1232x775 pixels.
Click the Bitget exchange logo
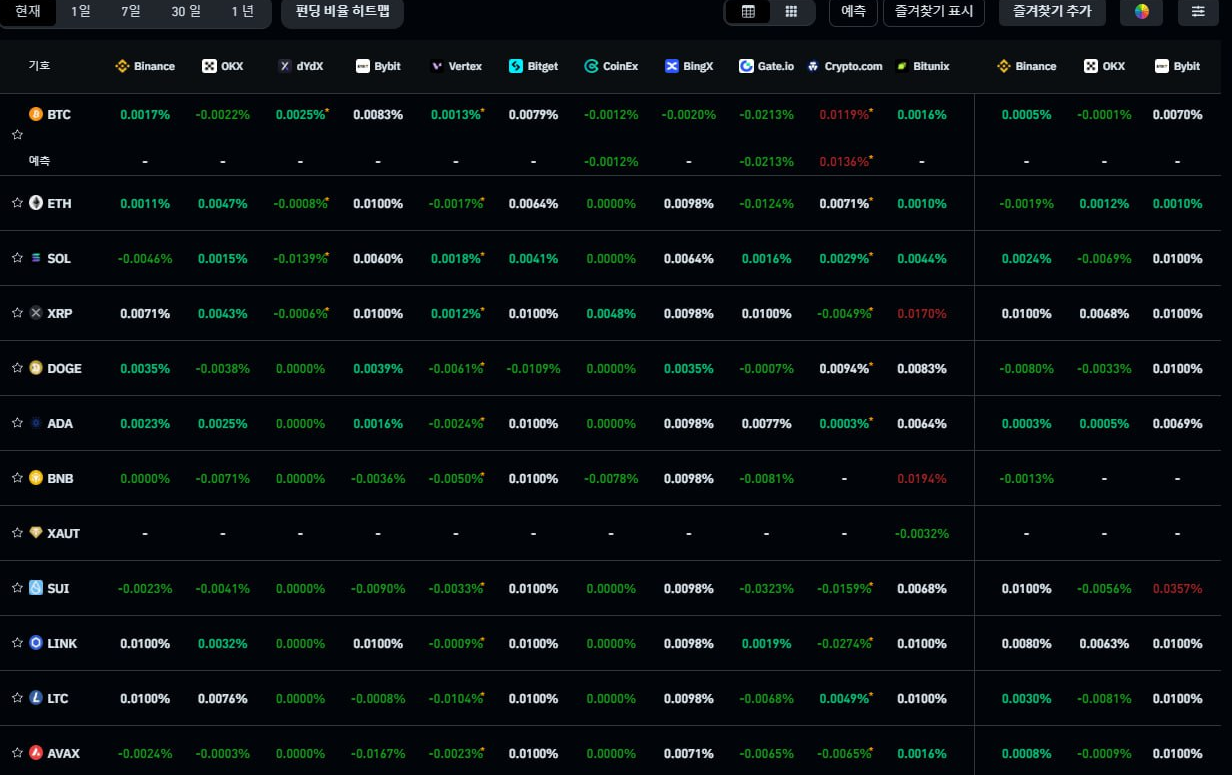point(516,66)
